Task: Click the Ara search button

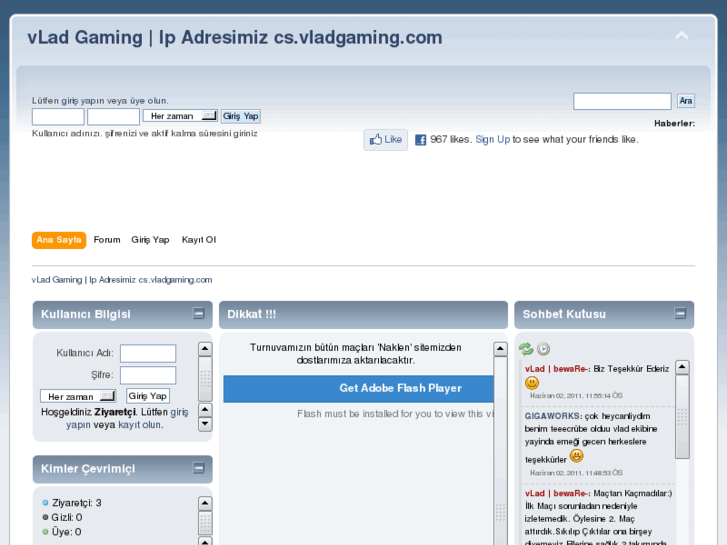Action: pos(686,101)
